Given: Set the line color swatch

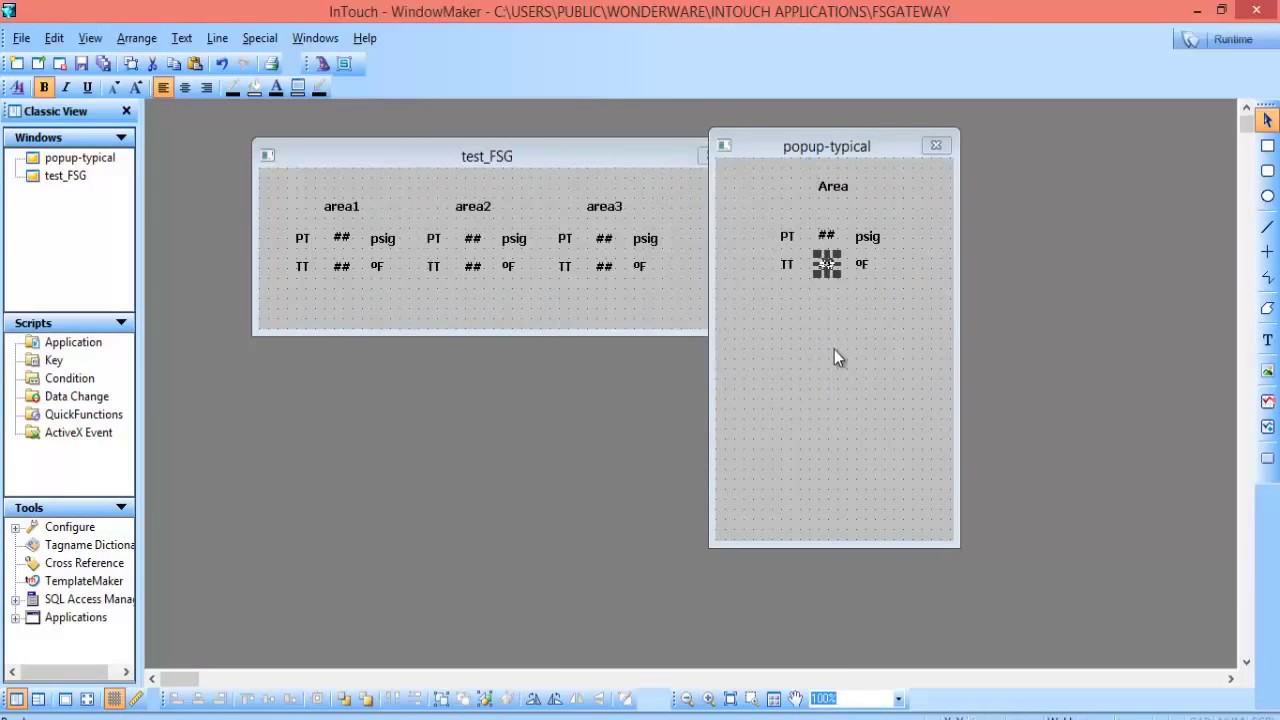Looking at the screenshot, I should (x=233, y=88).
